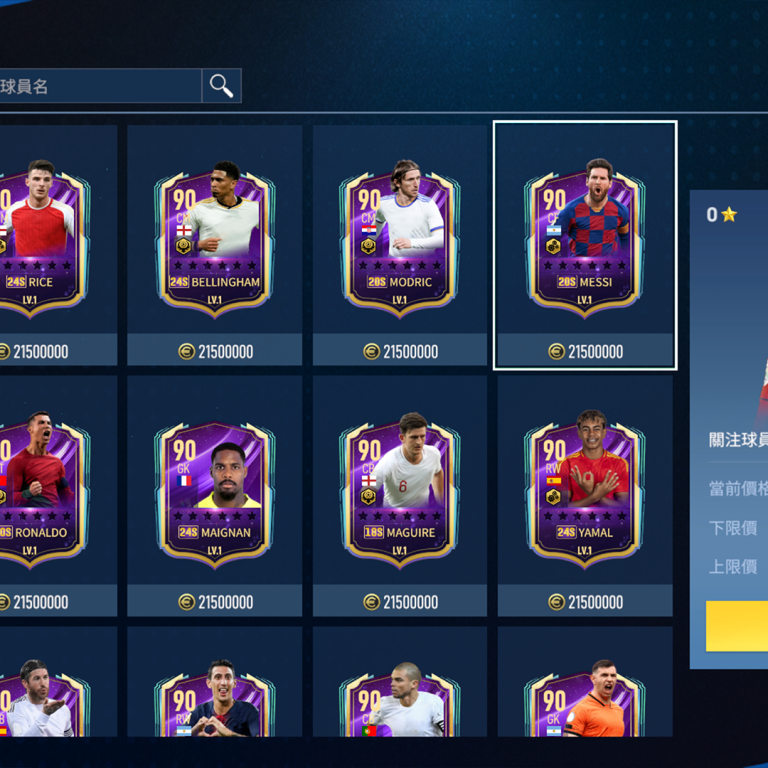
Task: Click the magnifying glass search icon
Action: tap(221, 86)
